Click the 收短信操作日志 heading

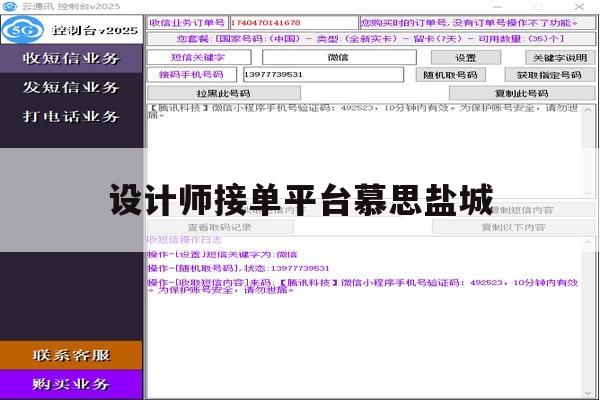click(184, 240)
